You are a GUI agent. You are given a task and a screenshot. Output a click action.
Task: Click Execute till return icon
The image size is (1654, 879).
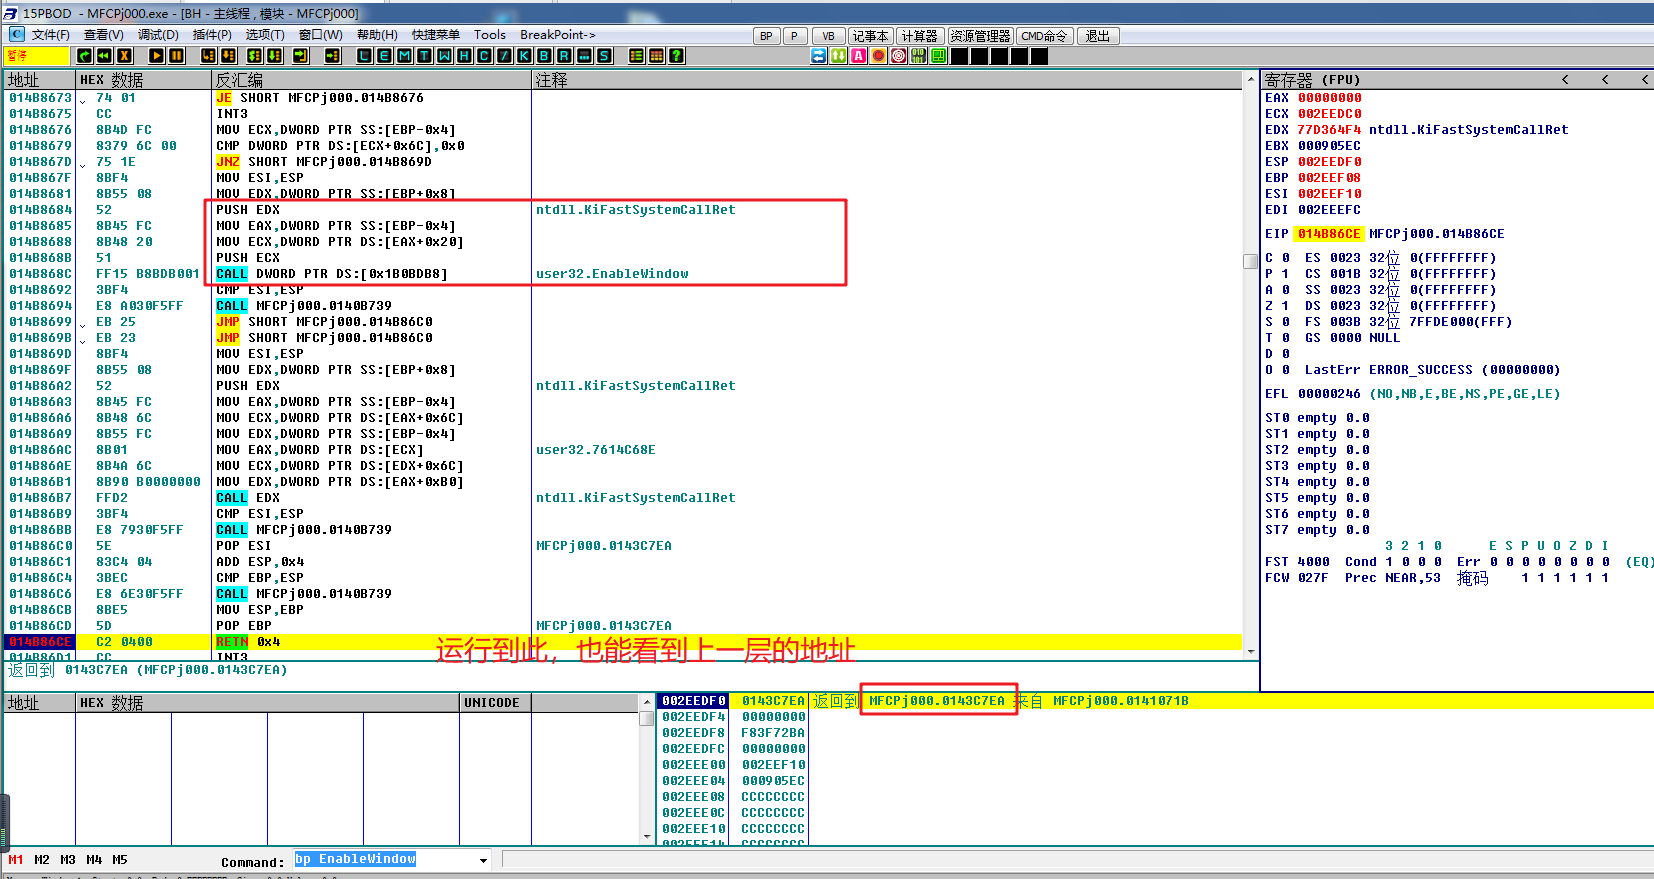point(301,56)
